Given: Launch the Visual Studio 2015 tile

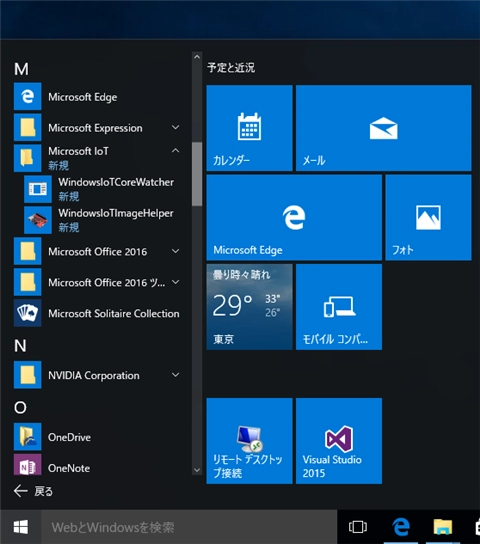Looking at the screenshot, I should click(x=339, y=441).
